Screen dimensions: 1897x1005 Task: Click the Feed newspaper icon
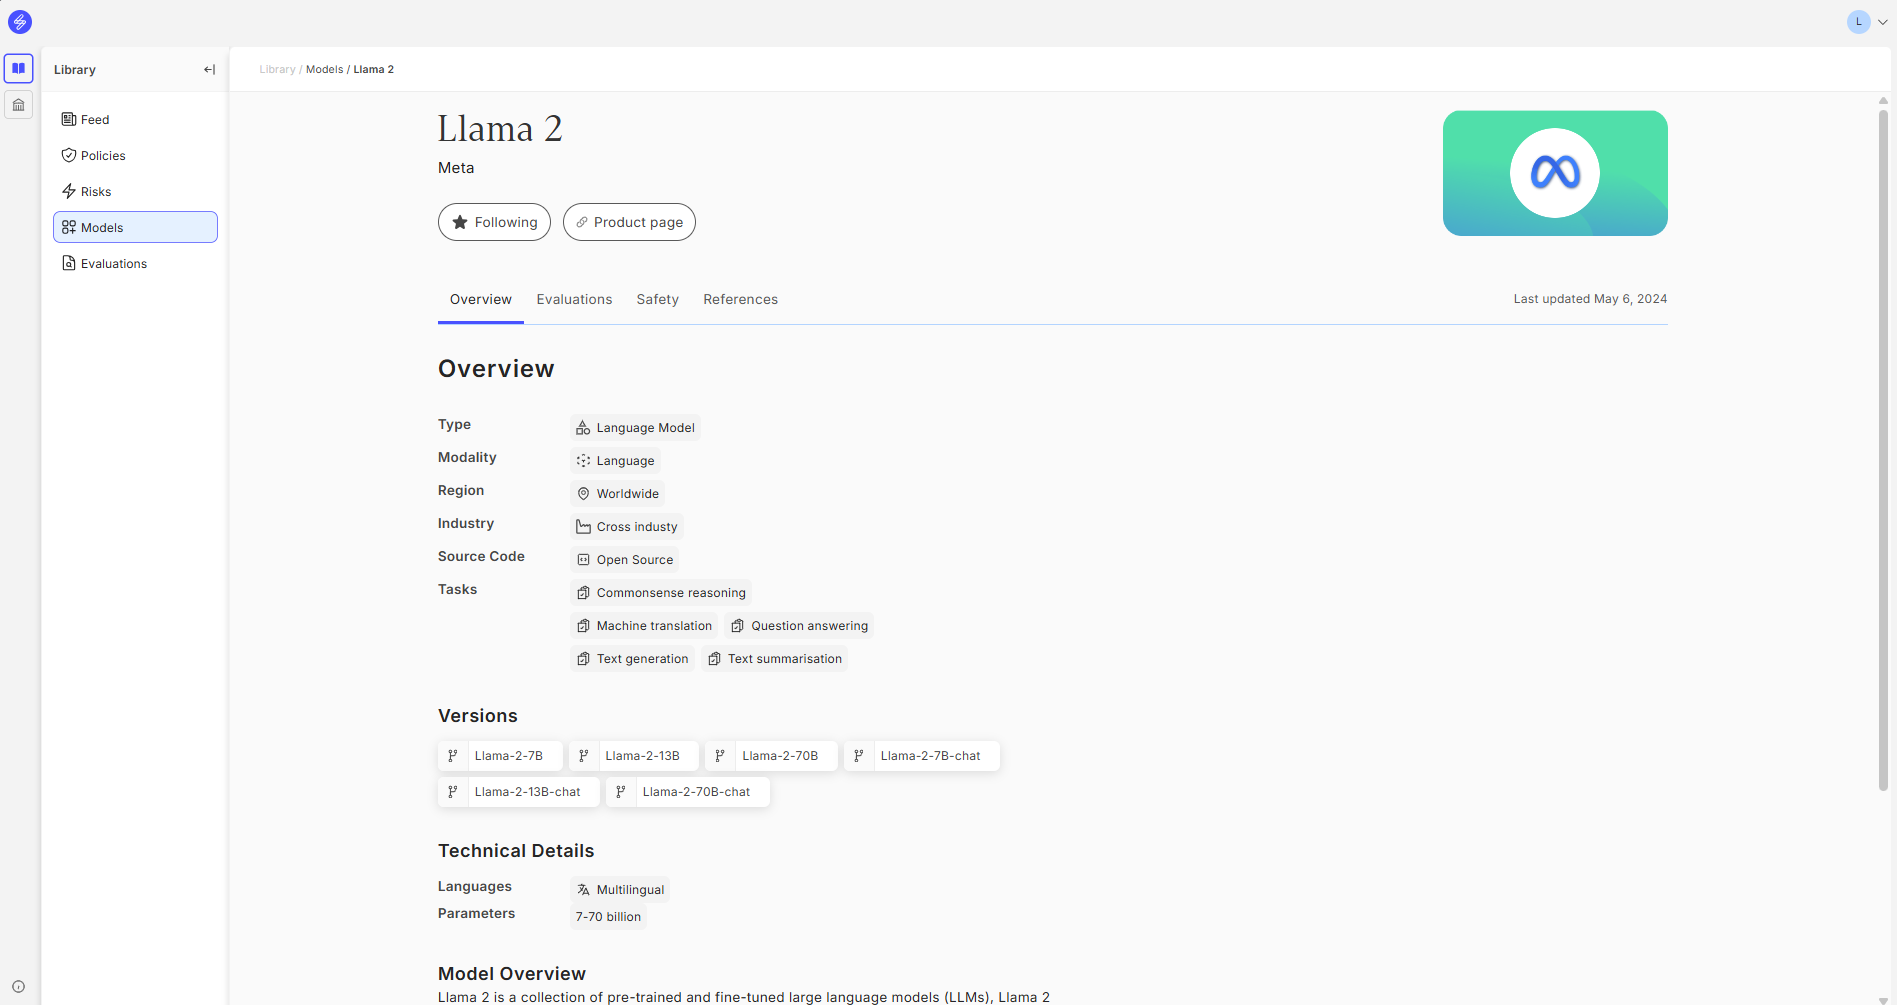coord(69,120)
